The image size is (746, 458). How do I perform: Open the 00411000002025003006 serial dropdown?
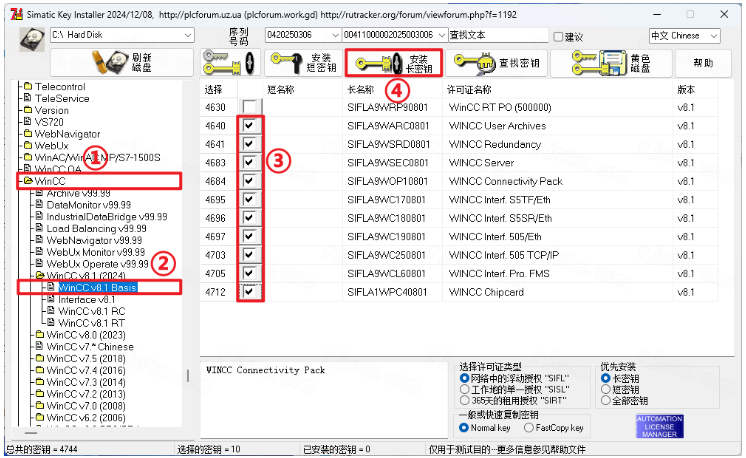click(442, 35)
